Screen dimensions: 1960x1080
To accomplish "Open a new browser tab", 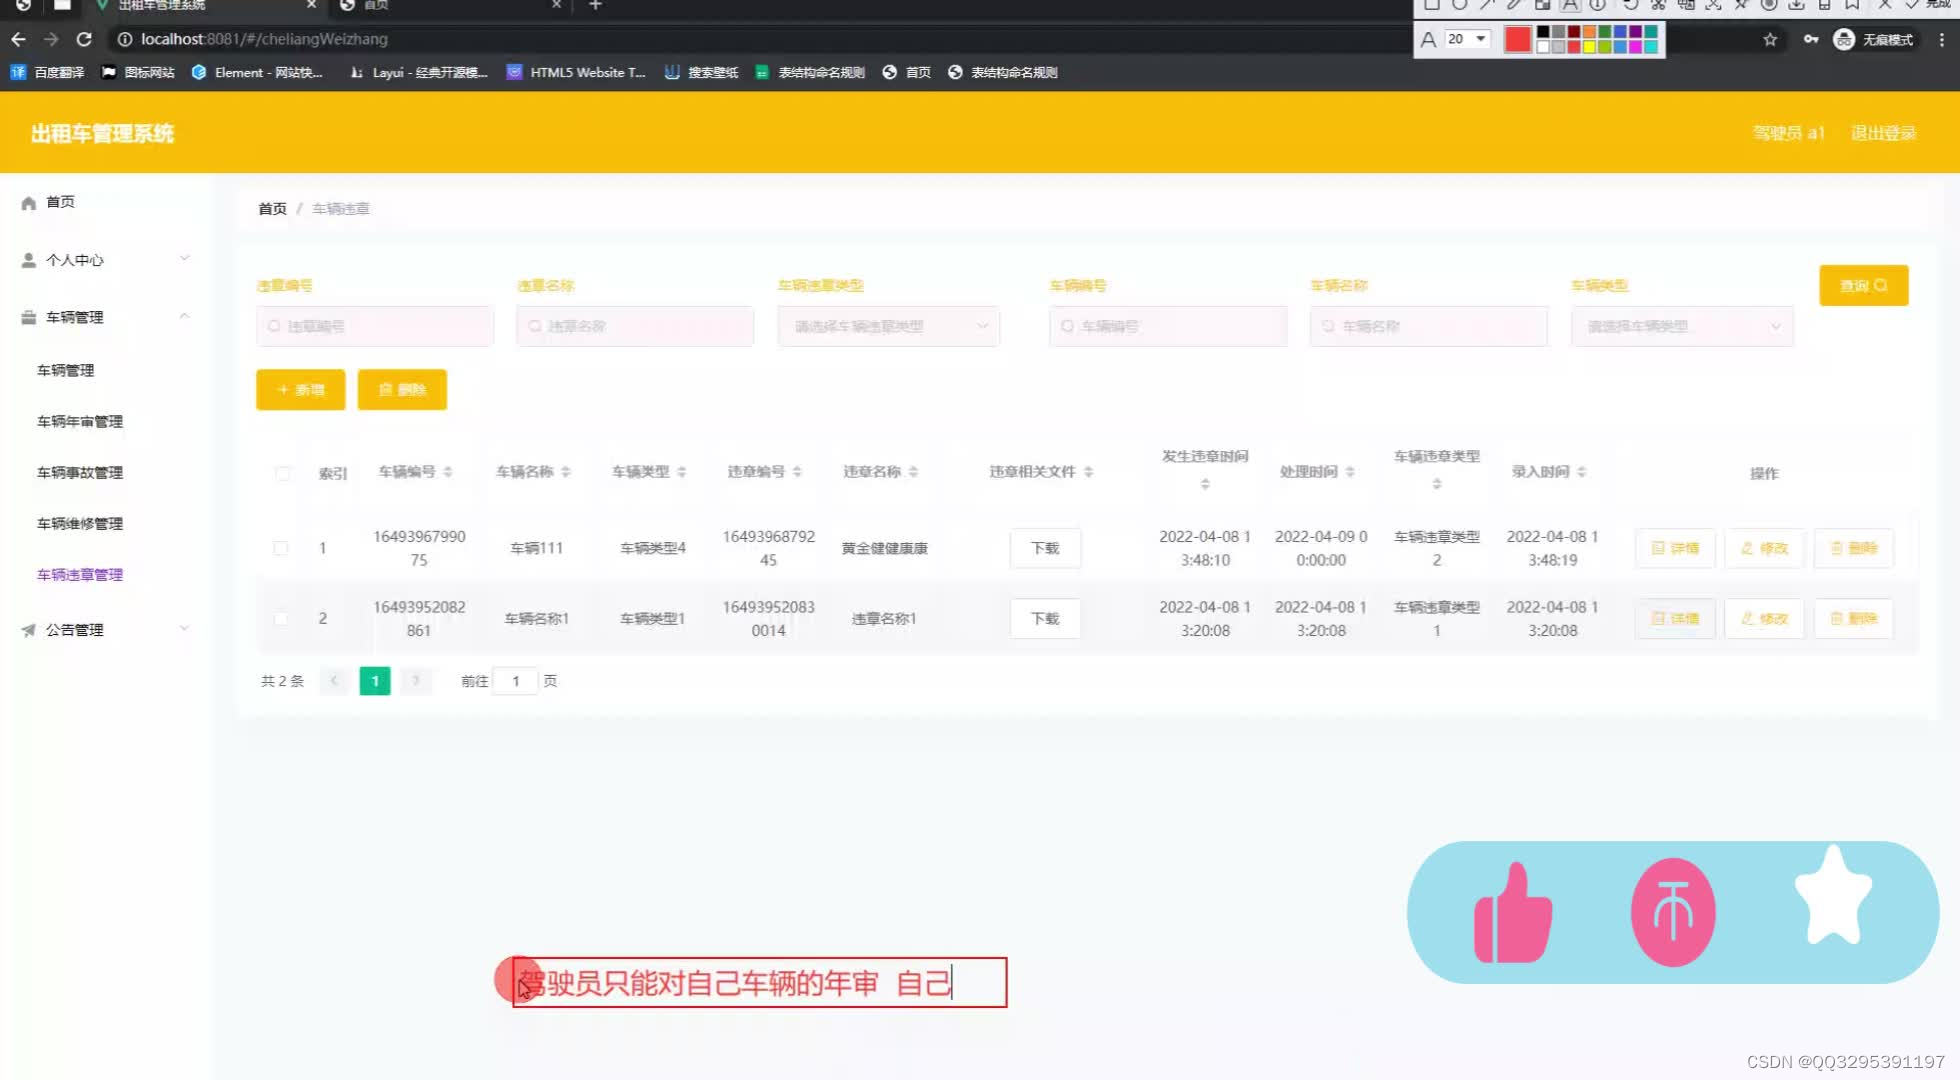I will (595, 5).
